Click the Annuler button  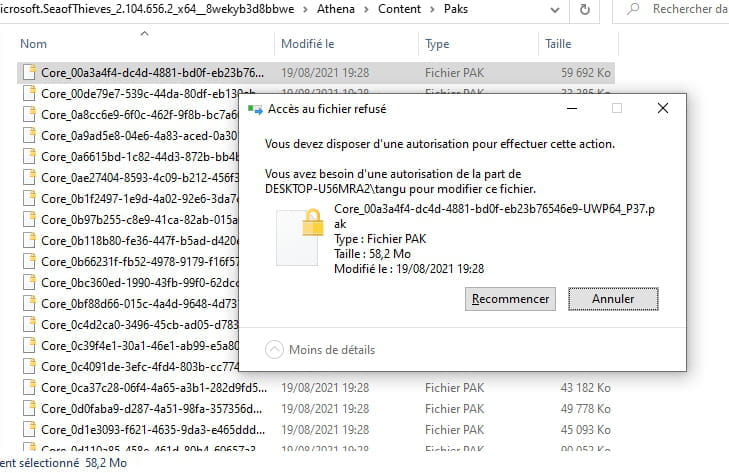613,298
